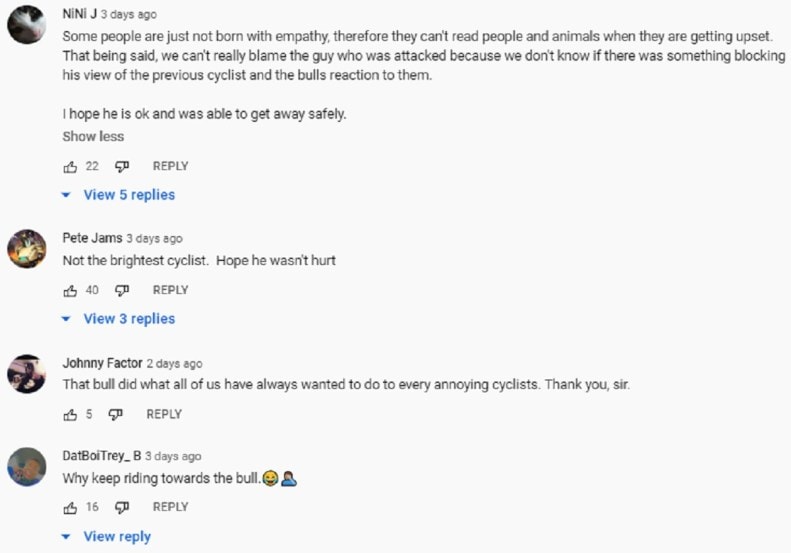Open Pete Jams' profile avatar
Viewport: 791px width, 553px height.
pyautogui.click(x=27, y=249)
